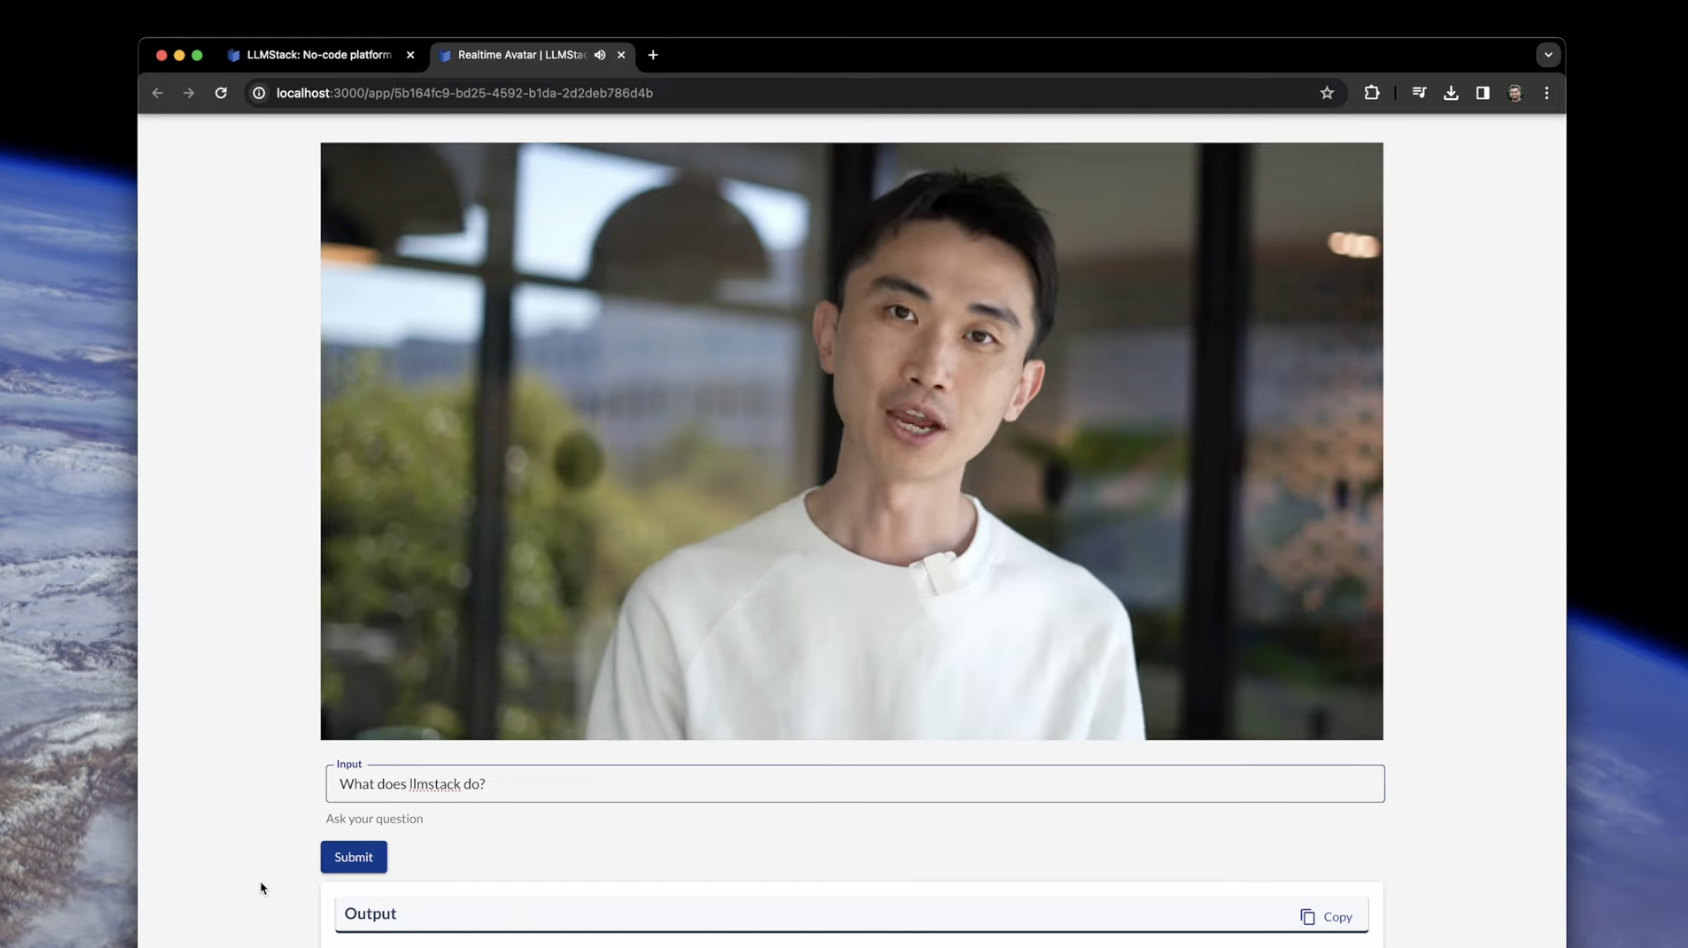Switch to the LLMStack: No-code platform tab
Image resolution: width=1688 pixels, height=948 pixels.
coord(310,55)
